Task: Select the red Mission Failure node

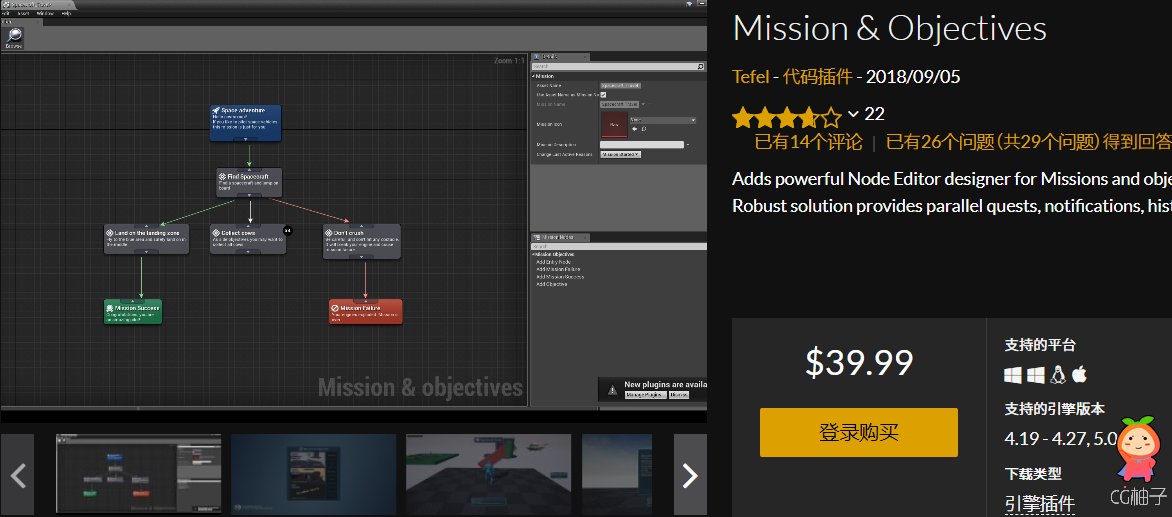Action: coord(366,311)
